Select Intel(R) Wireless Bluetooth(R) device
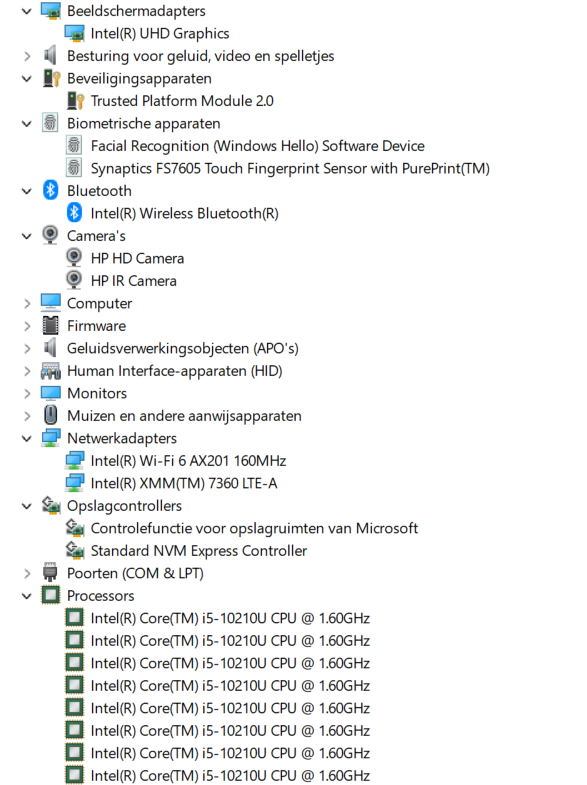587x785 pixels. [x=184, y=213]
